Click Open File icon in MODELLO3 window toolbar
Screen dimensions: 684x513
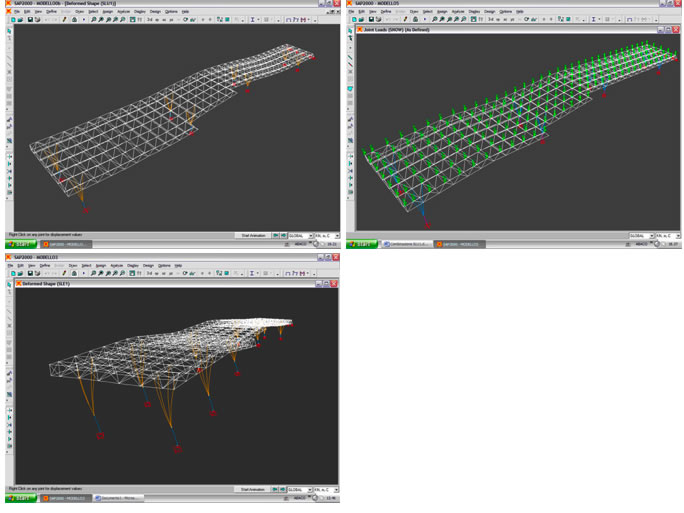coord(21,273)
